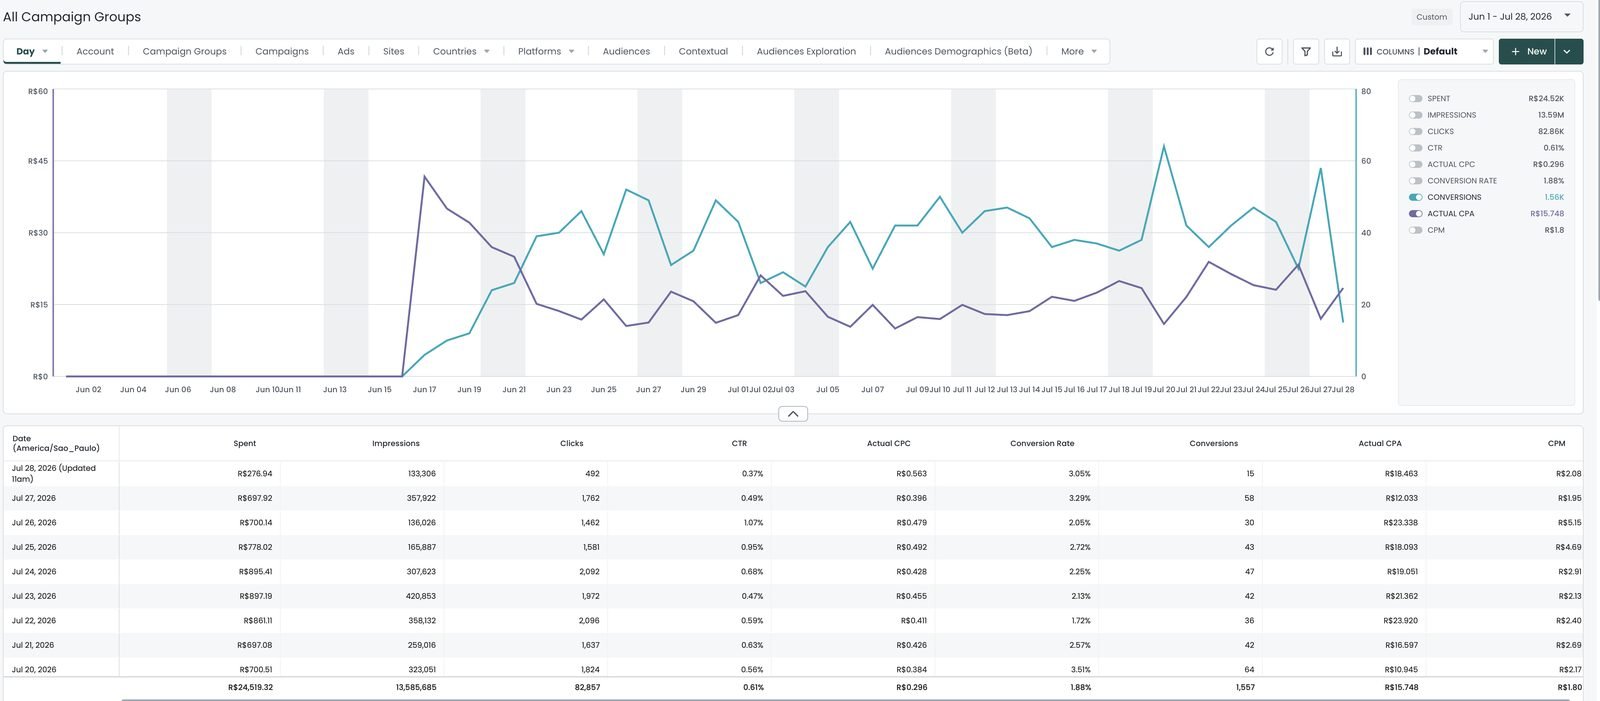The height and width of the screenshot is (701, 1600).
Task: Sort by the Actual CPA column header
Action: pos(1380,443)
